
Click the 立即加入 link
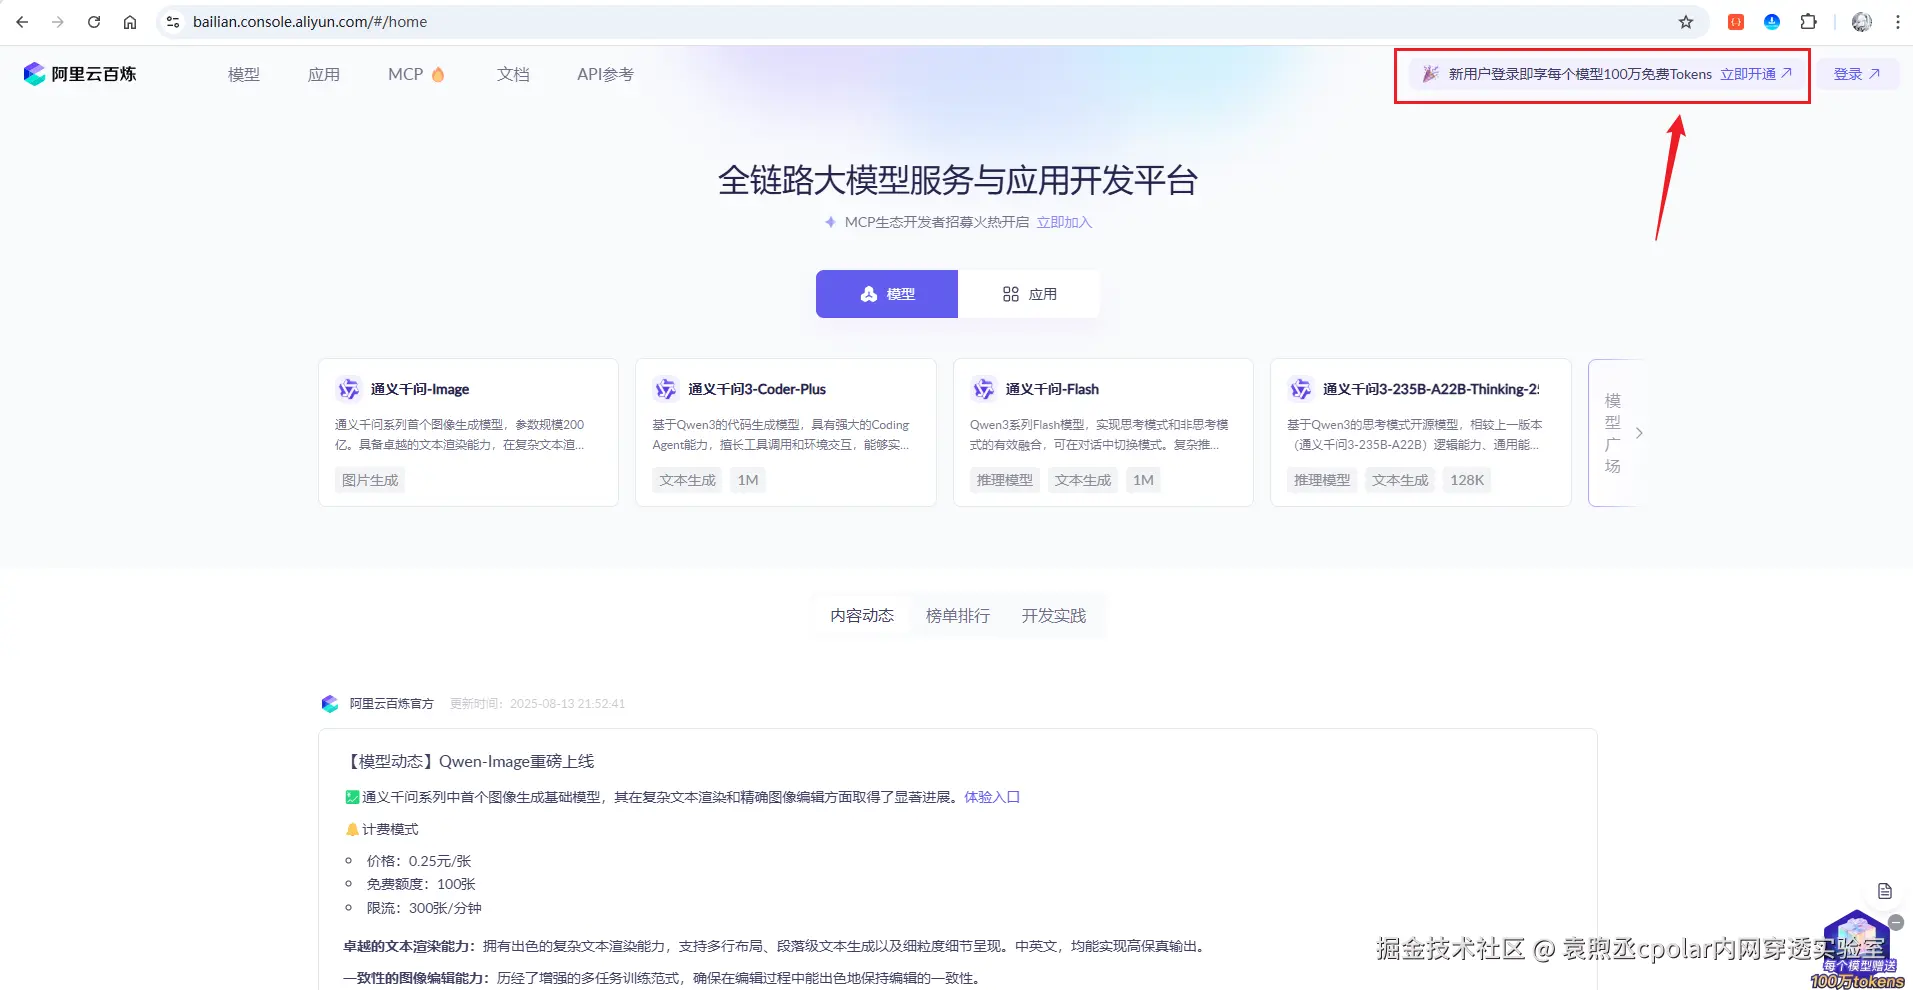pos(1064,222)
